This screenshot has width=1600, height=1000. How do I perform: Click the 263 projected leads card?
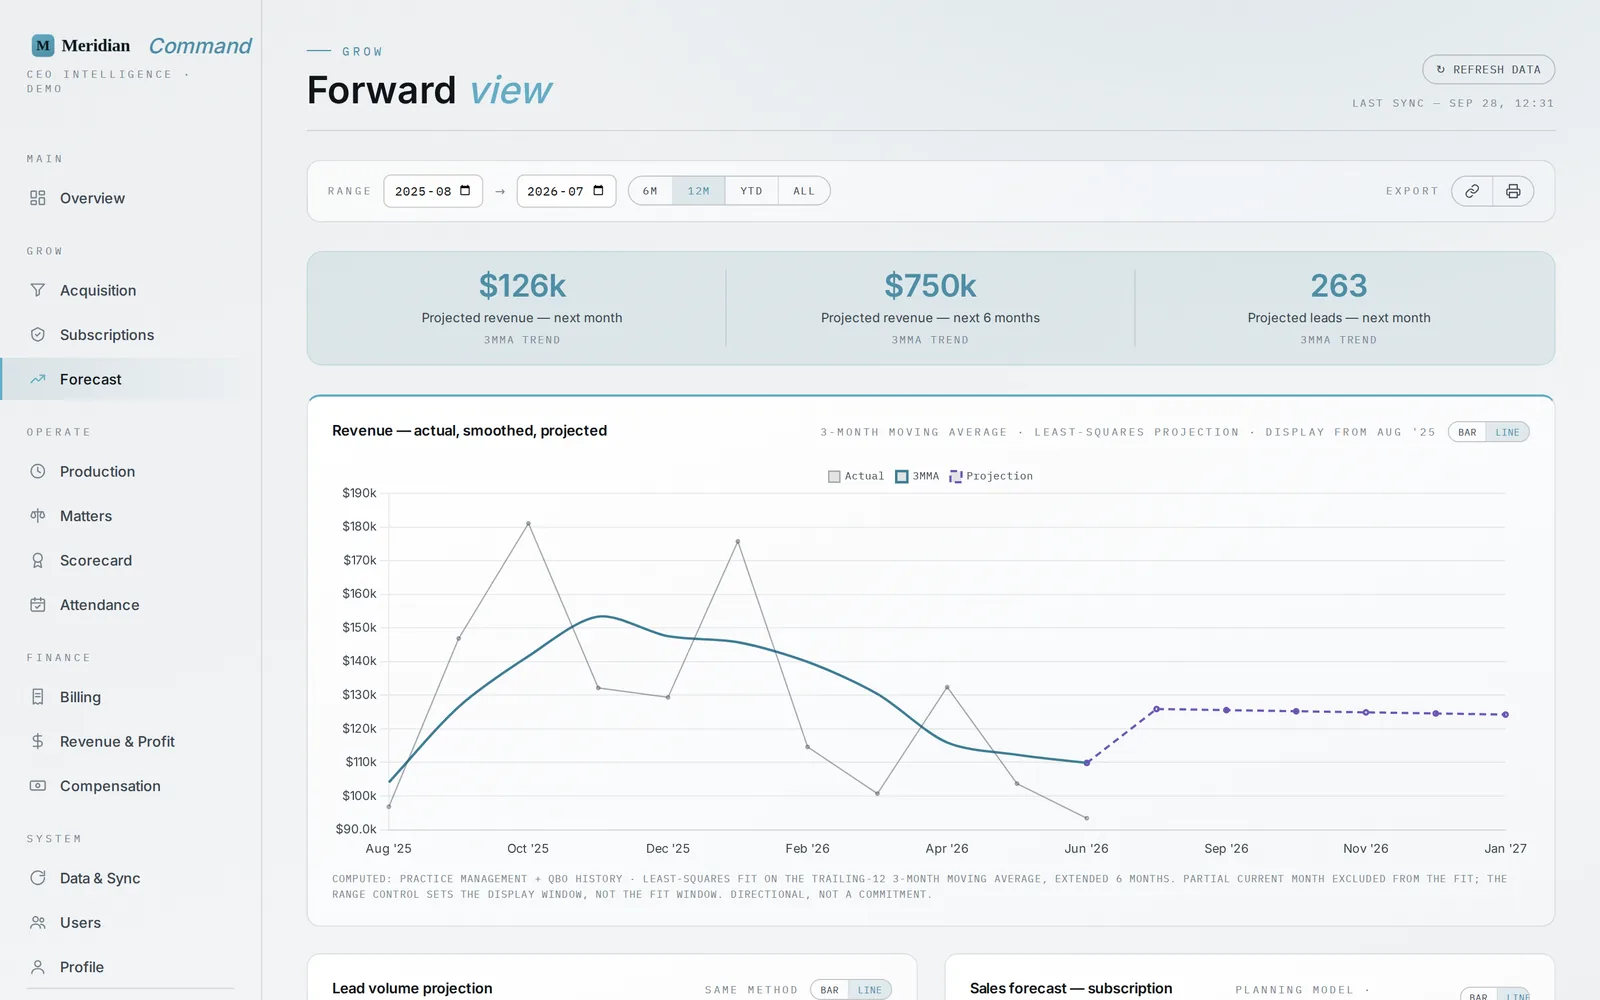click(1339, 308)
